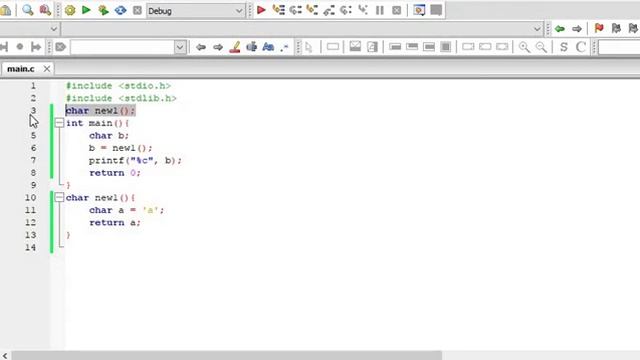The width and height of the screenshot is (640, 360).
Task: Click the Next line debugger icon
Action: pyautogui.click(x=295, y=10)
